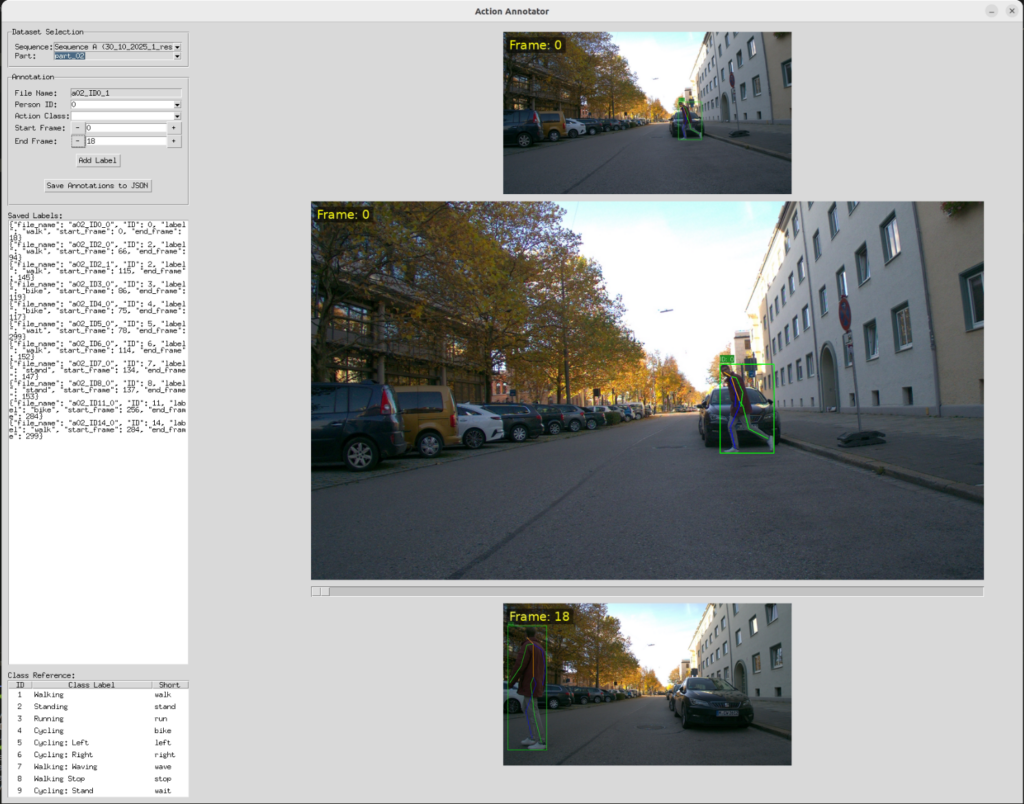Click the frame slider handle
This screenshot has width=1024, height=804.
(x=320, y=591)
